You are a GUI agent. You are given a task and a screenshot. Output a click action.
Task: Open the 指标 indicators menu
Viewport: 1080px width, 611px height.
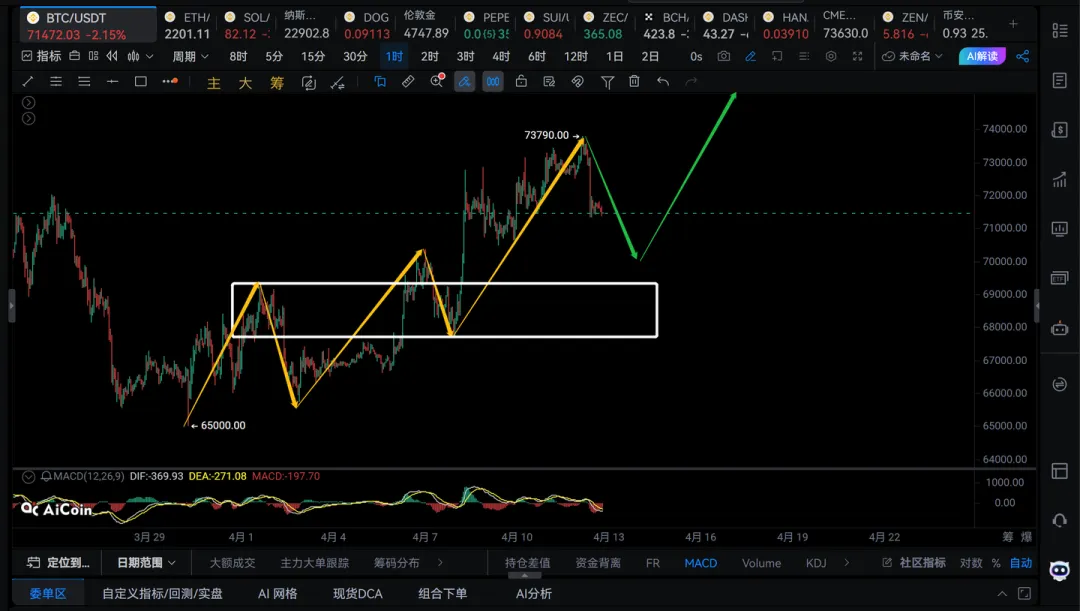[41, 56]
